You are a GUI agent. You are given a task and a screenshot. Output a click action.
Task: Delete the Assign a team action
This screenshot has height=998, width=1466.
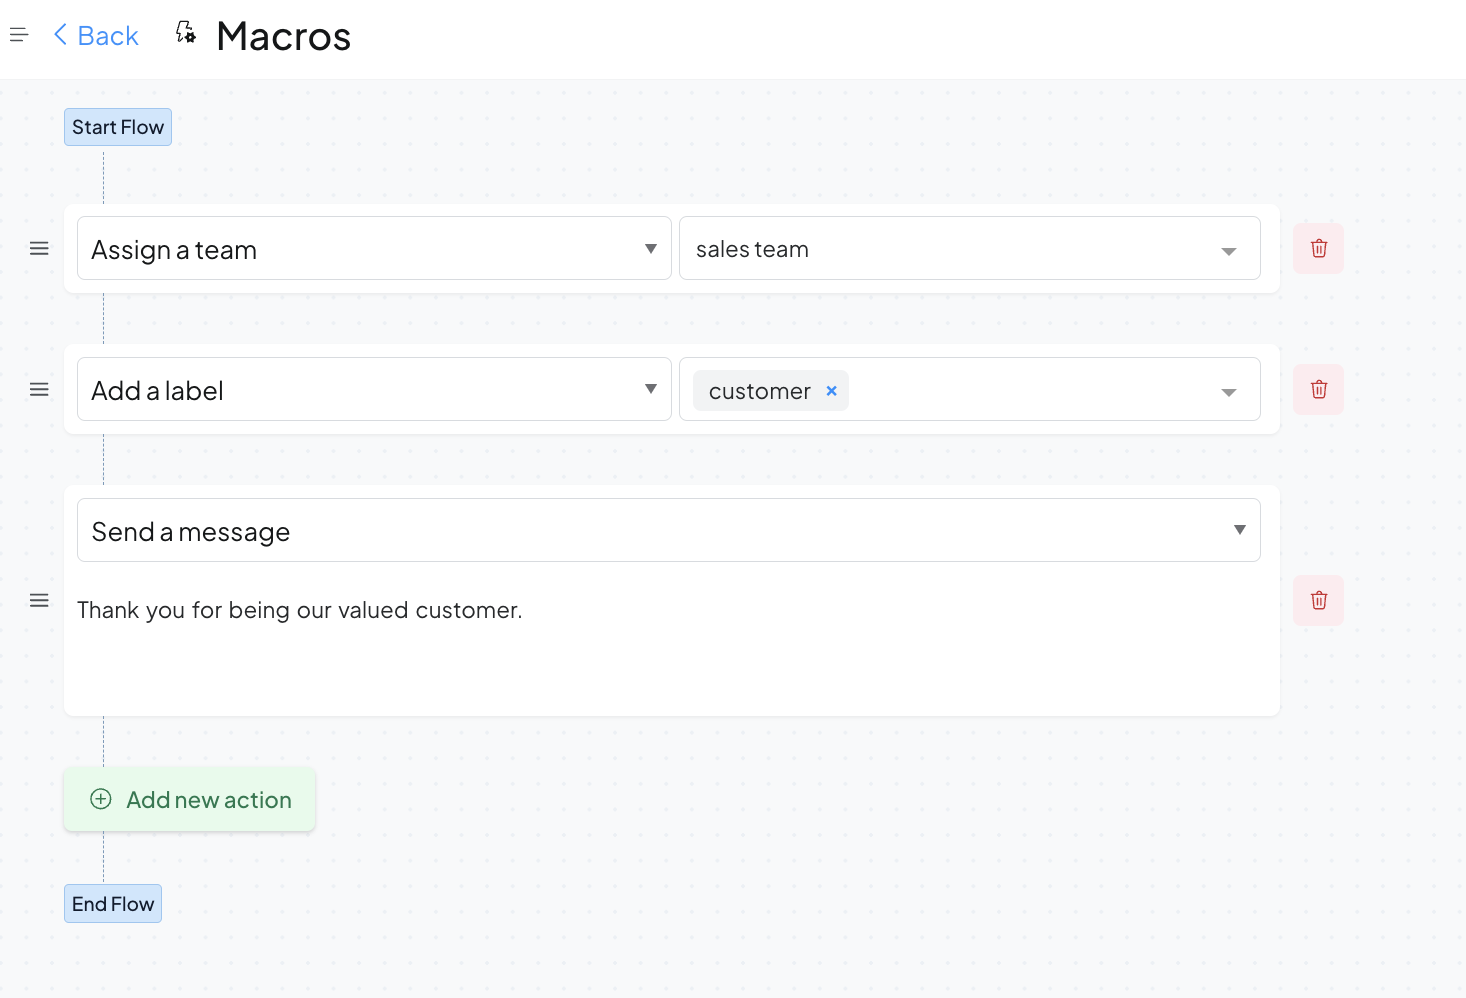(1318, 249)
